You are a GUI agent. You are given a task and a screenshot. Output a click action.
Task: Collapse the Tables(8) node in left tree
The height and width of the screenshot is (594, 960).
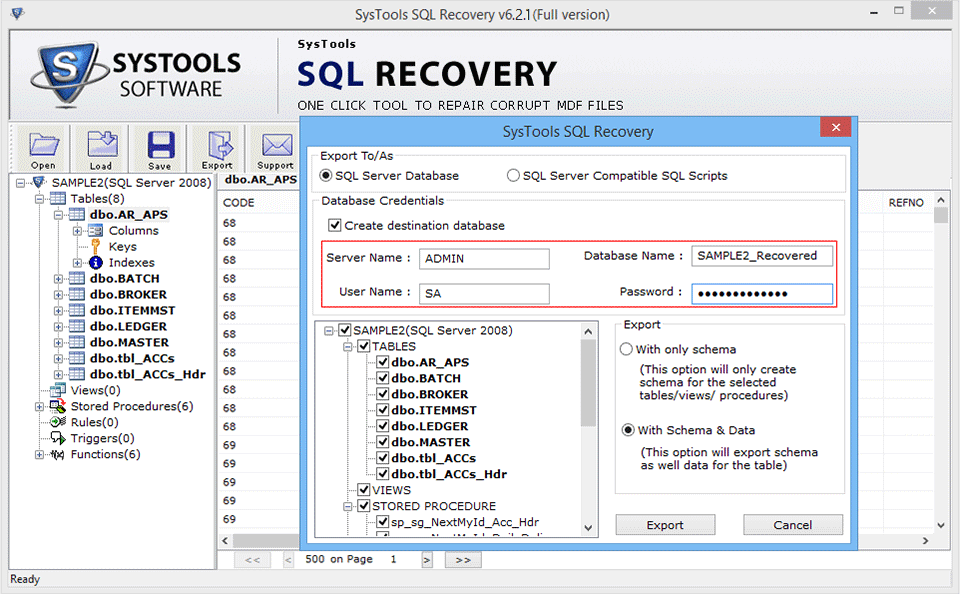(x=39, y=198)
